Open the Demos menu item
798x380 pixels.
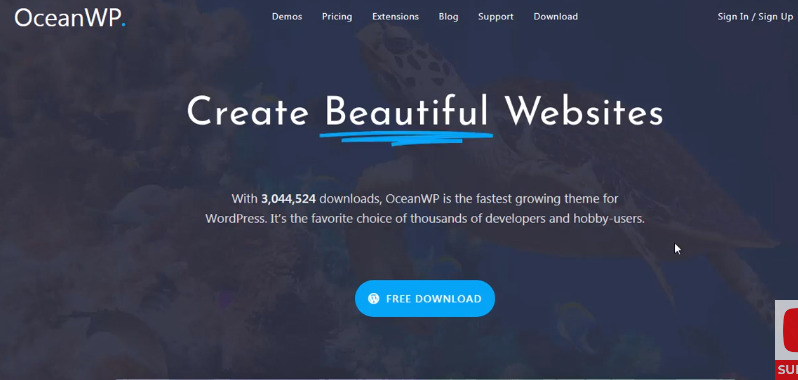(x=287, y=17)
